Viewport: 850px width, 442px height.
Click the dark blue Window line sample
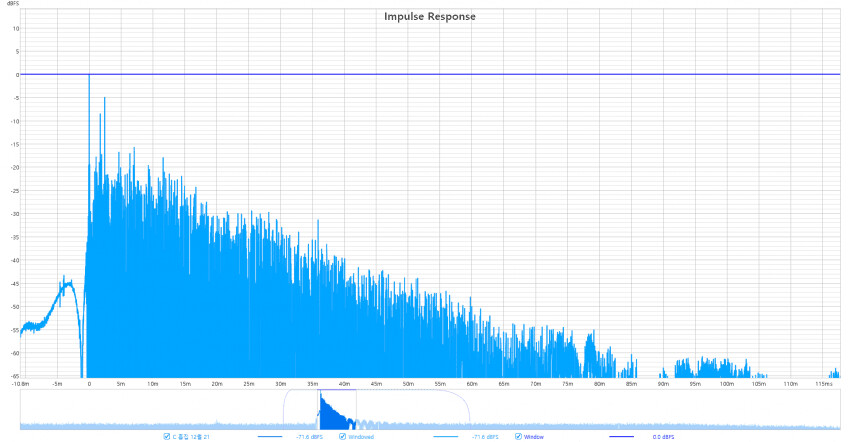[x=622, y=437]
